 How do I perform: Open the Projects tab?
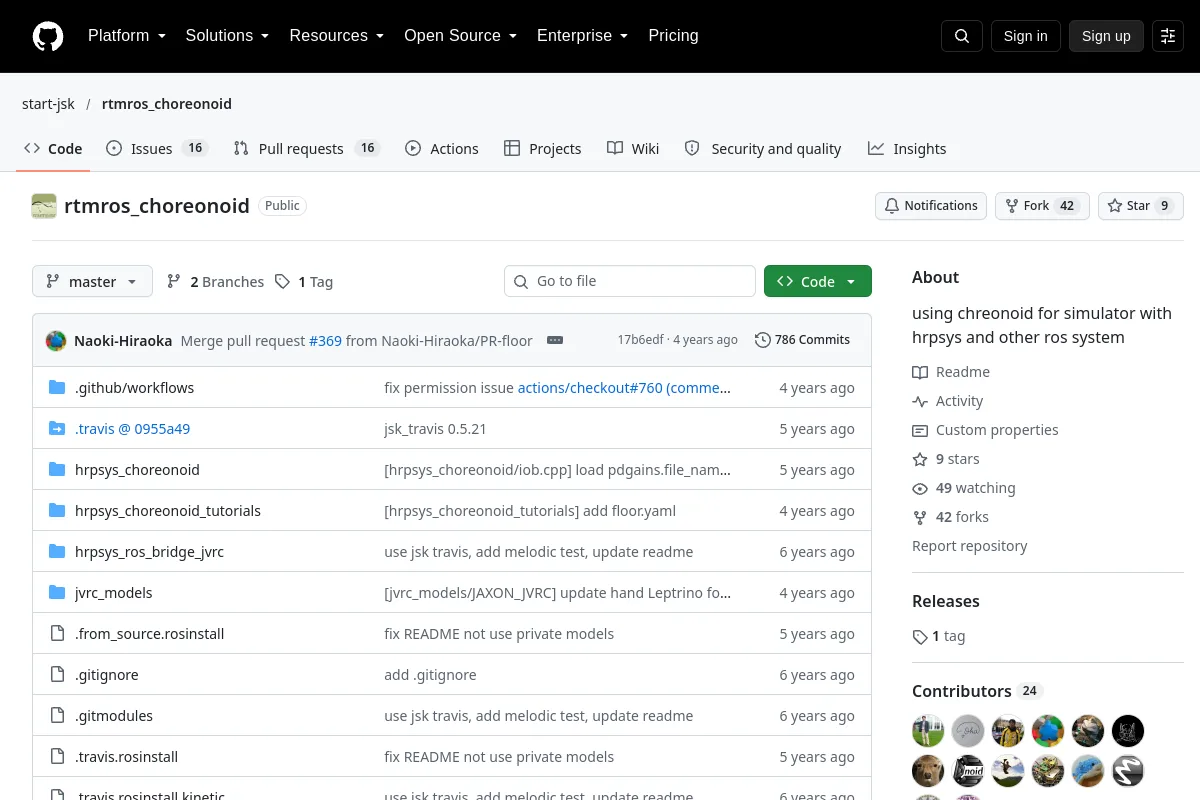pos(542,149)
